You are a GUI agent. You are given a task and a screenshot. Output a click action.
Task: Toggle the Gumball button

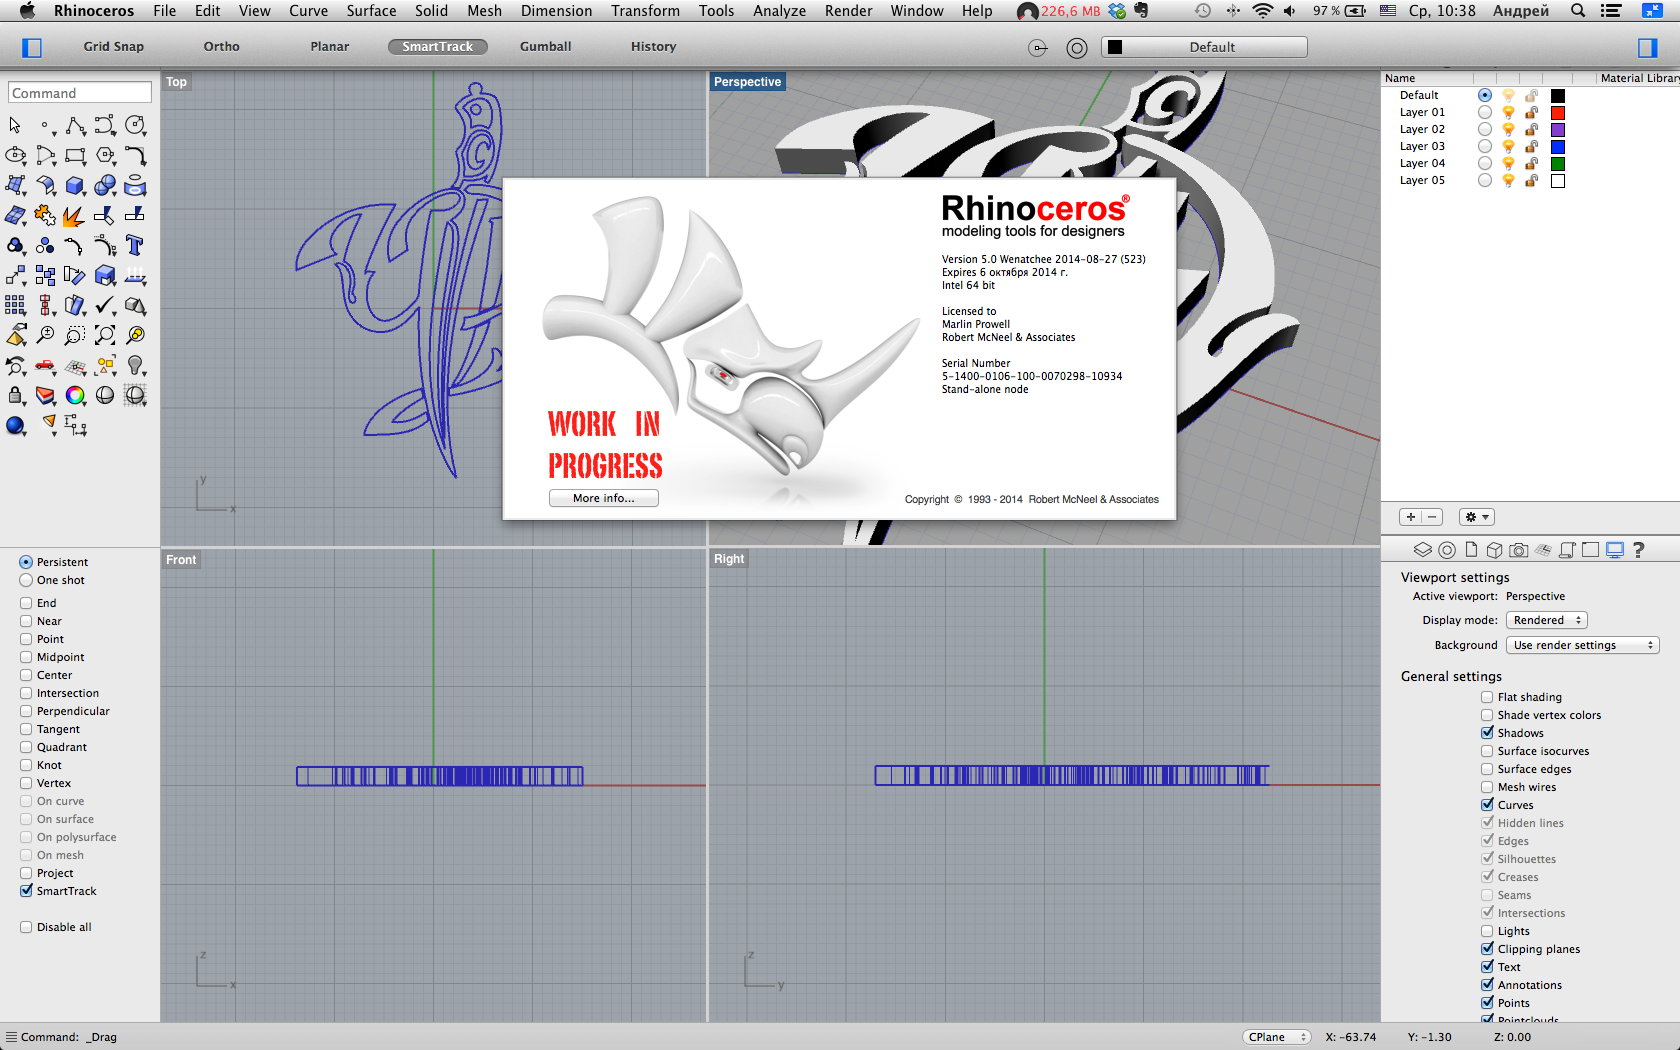545,47
